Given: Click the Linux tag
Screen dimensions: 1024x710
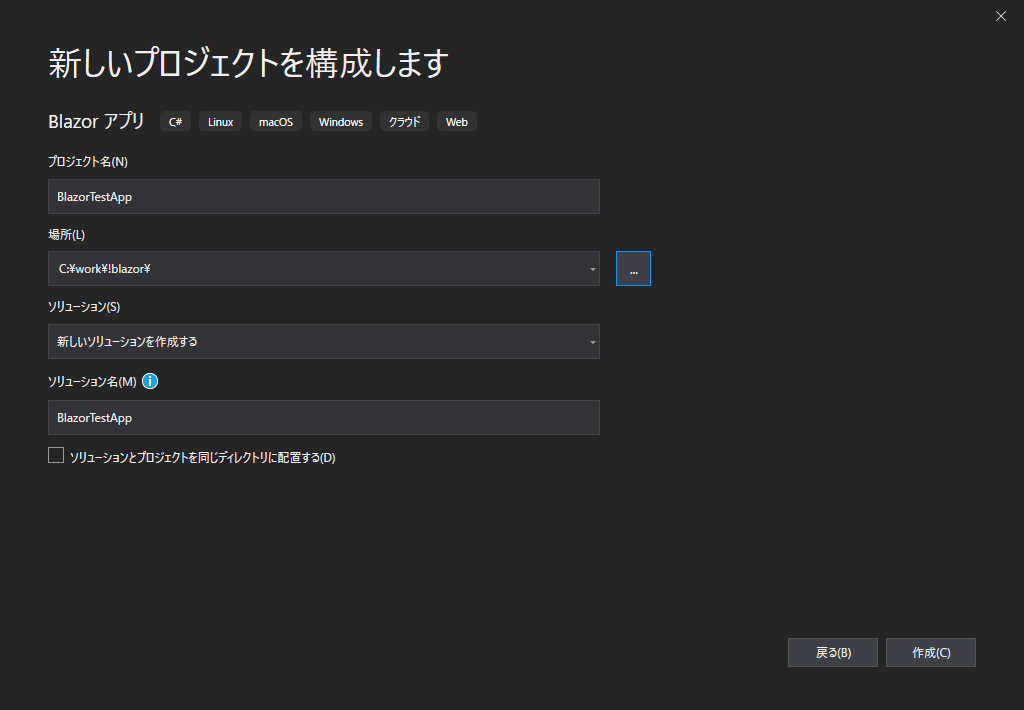Looking at the screenshot, I should point(221,121).
